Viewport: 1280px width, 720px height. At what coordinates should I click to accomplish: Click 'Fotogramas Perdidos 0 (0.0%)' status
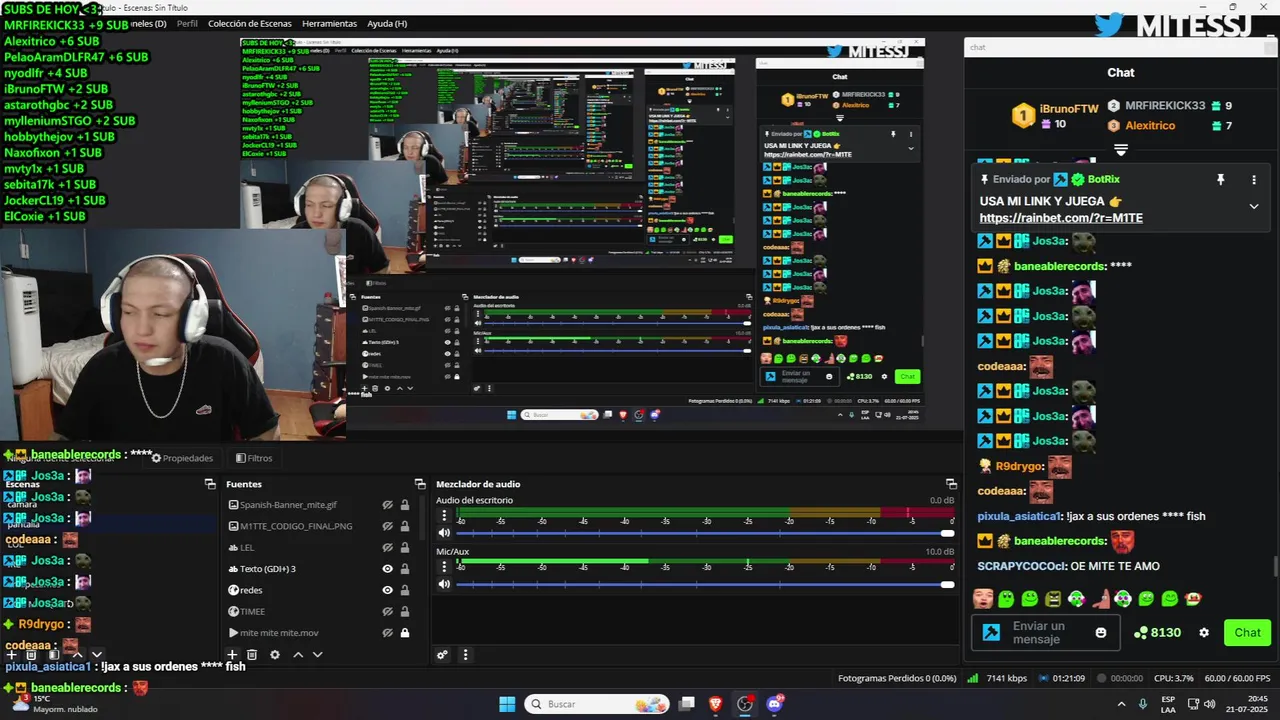pos(897,678)
